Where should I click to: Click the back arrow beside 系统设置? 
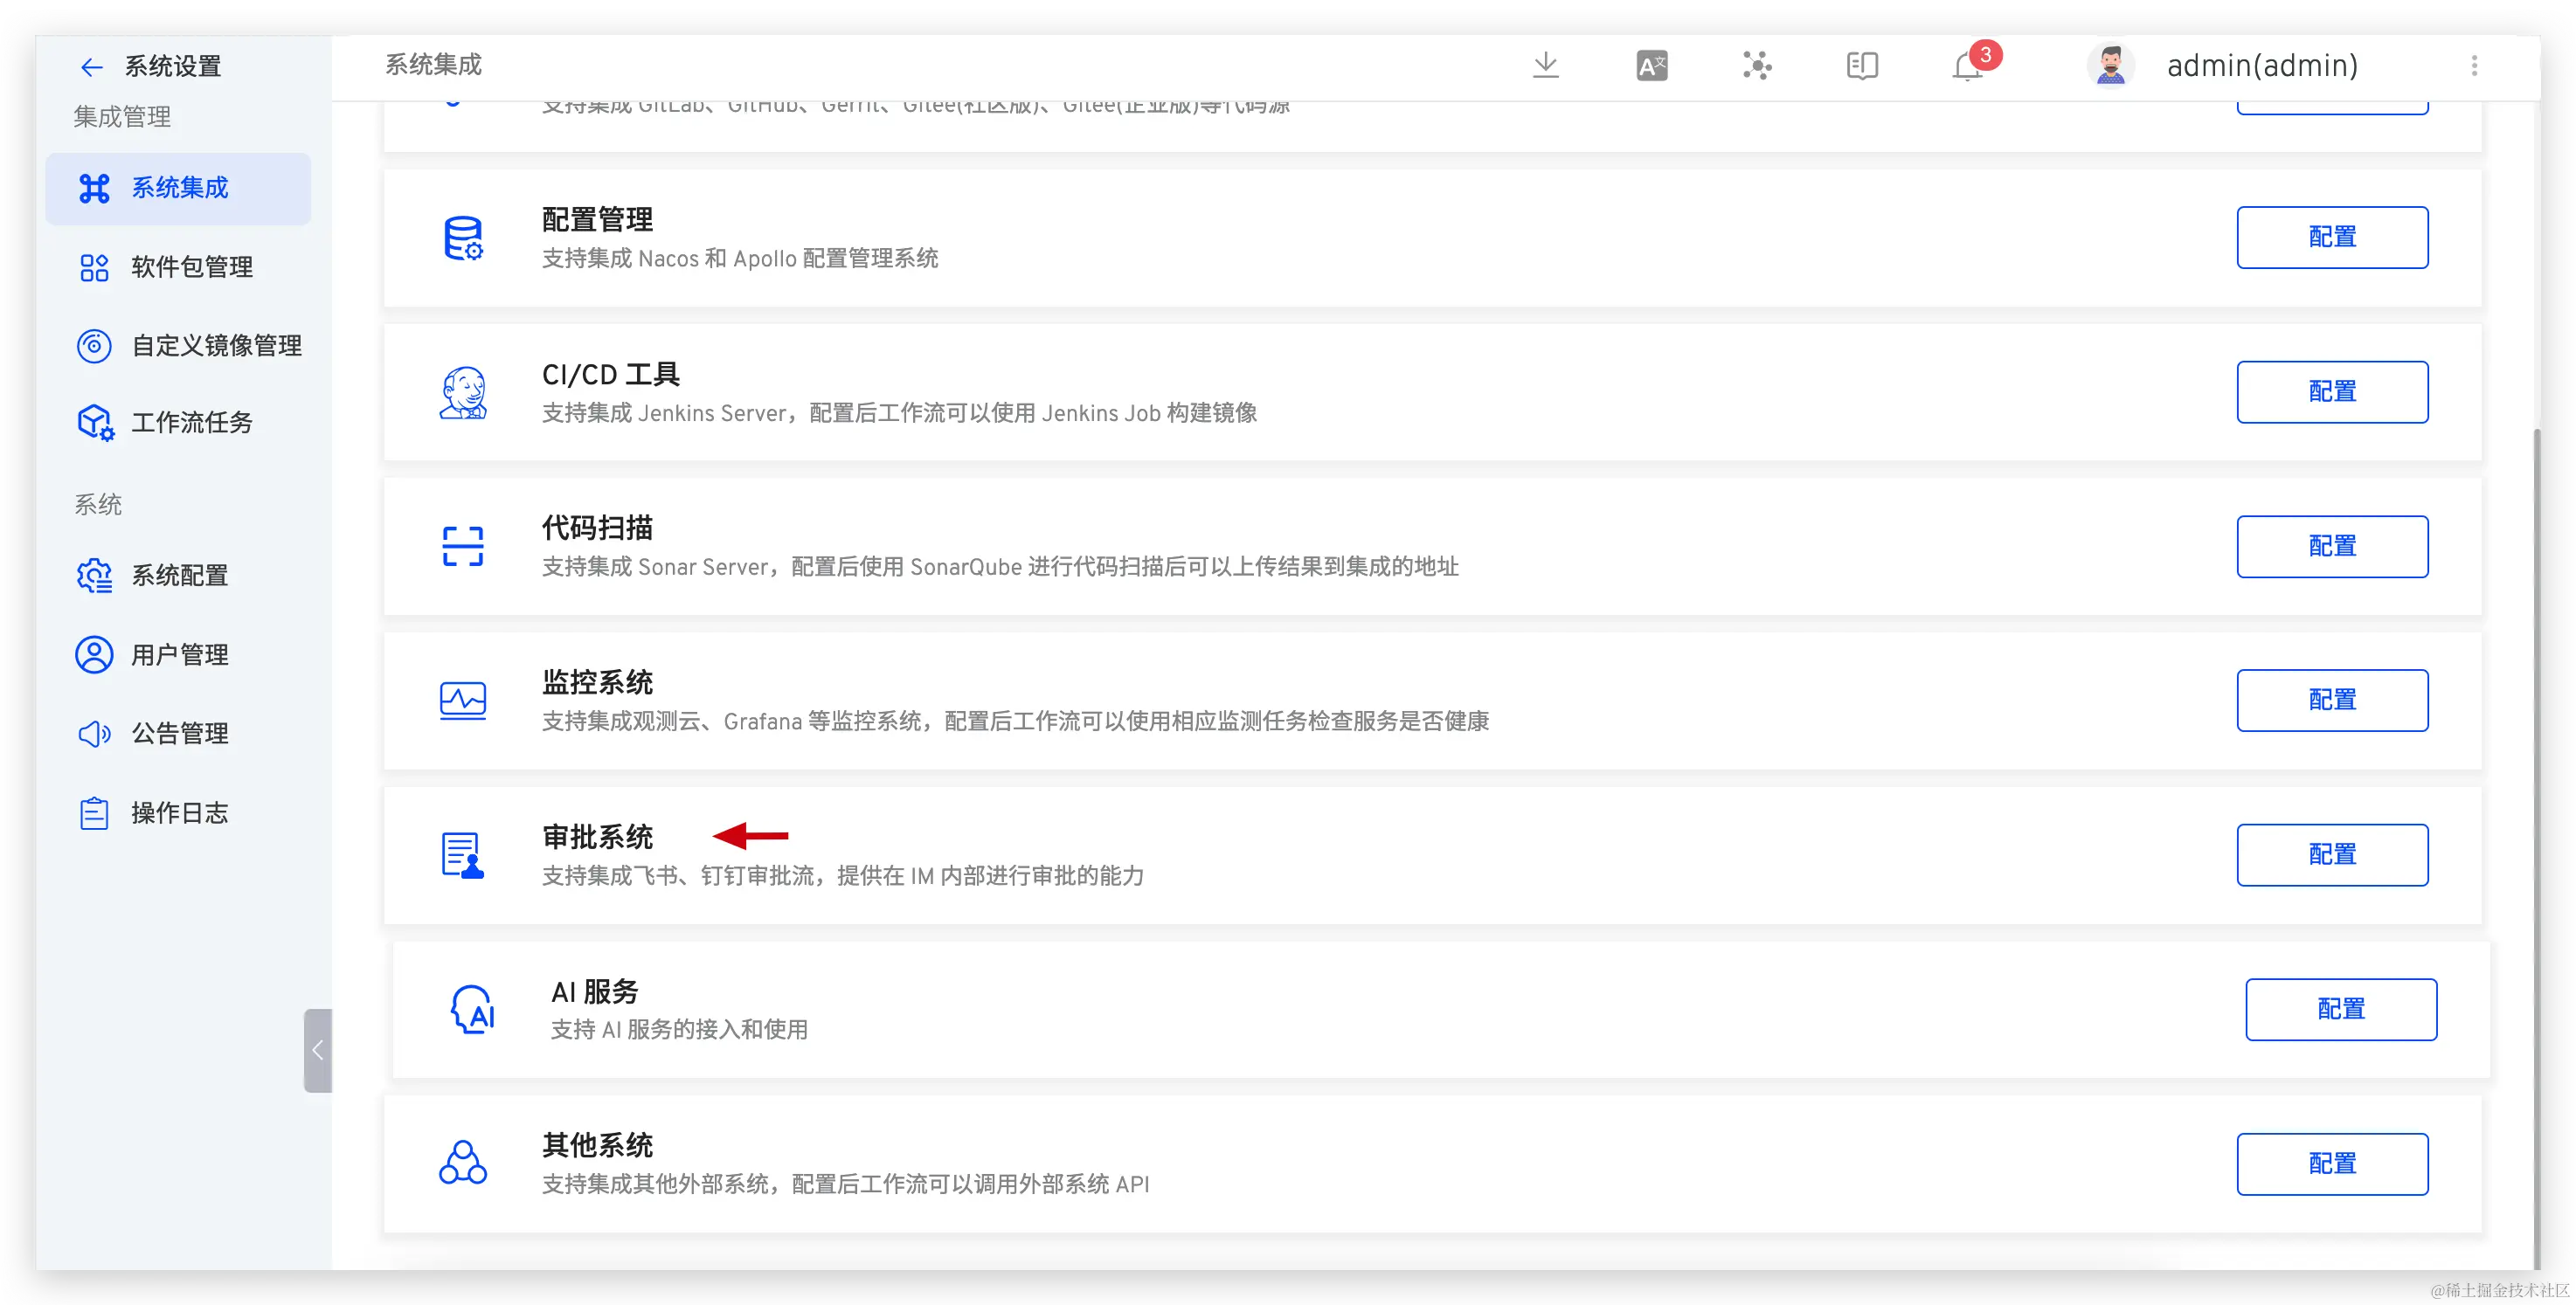[91, 67]
